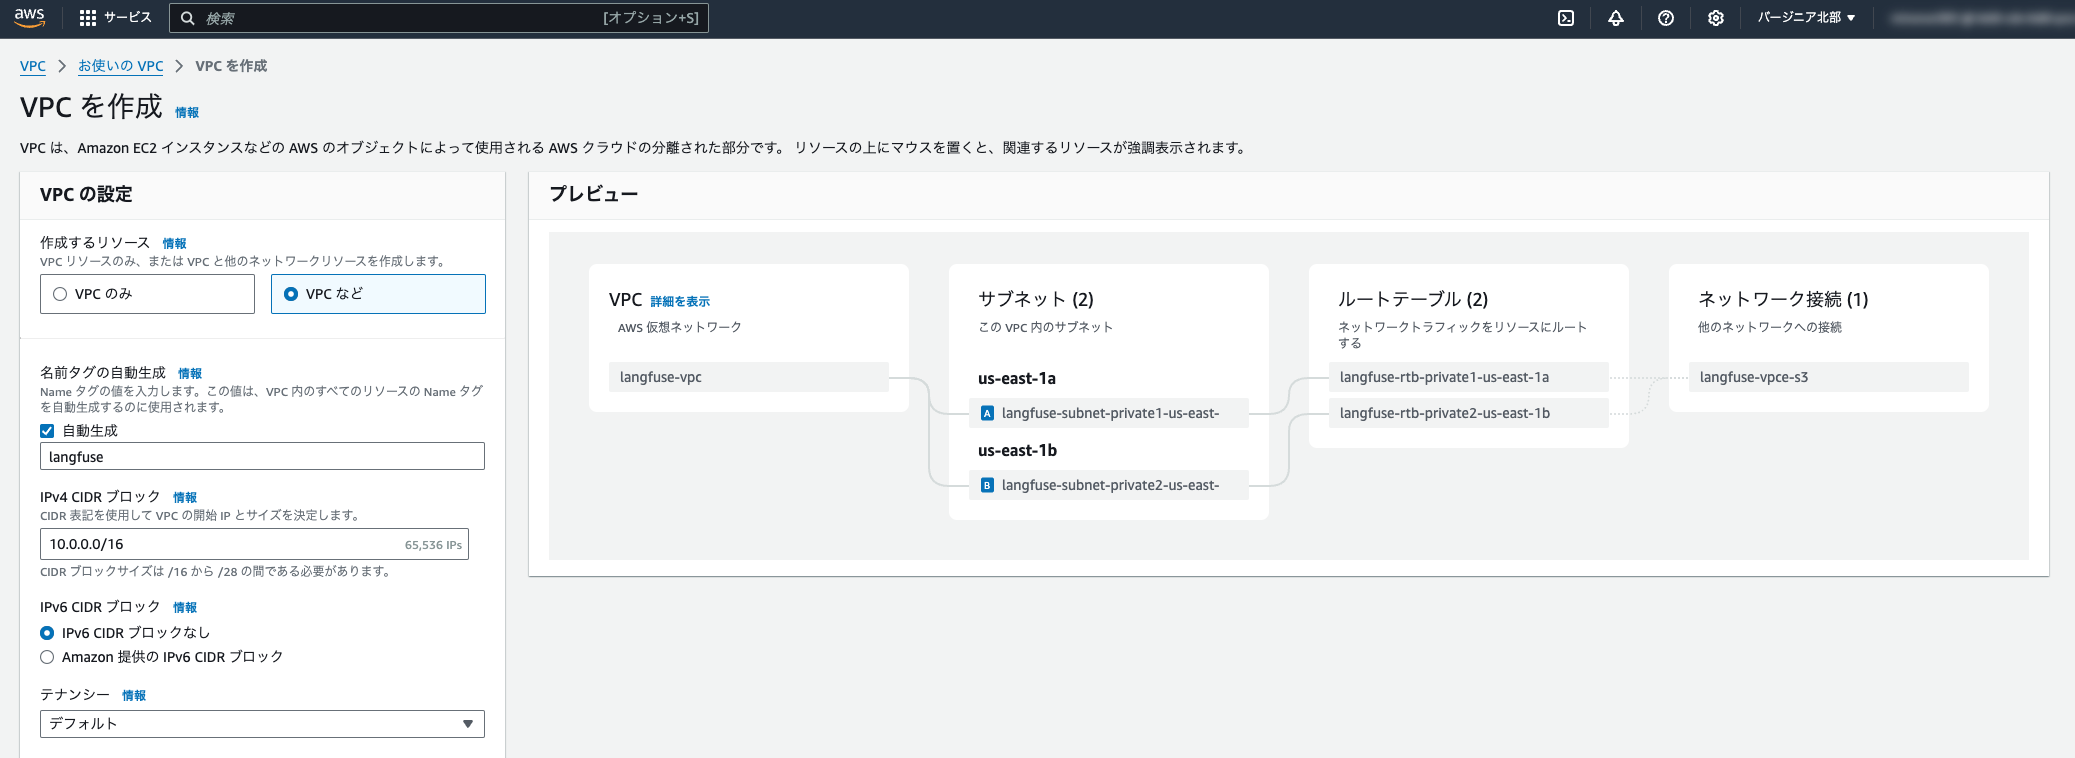Image resolution: width=2075 pixels, height=758 pixels.
Task: Click the VPC の設定 panel heading
Action: (86, 194)
